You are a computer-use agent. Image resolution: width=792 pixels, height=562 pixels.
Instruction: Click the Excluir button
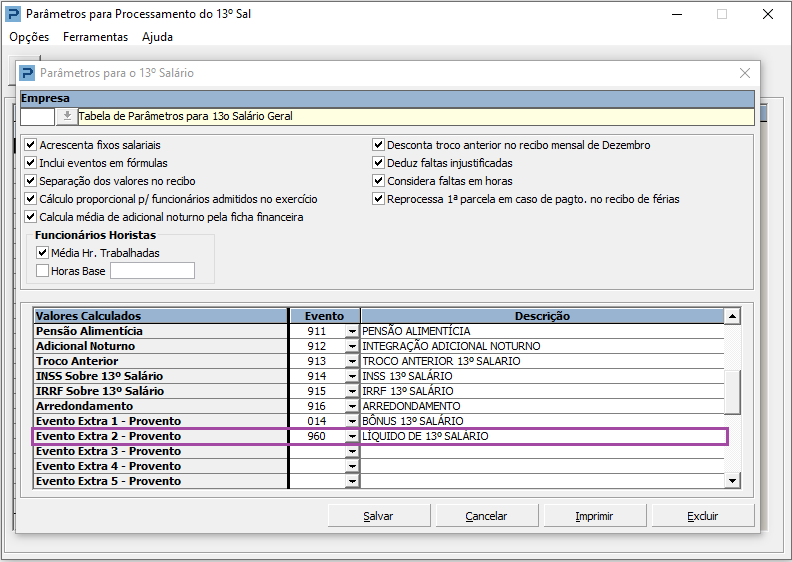click(702, 516)
